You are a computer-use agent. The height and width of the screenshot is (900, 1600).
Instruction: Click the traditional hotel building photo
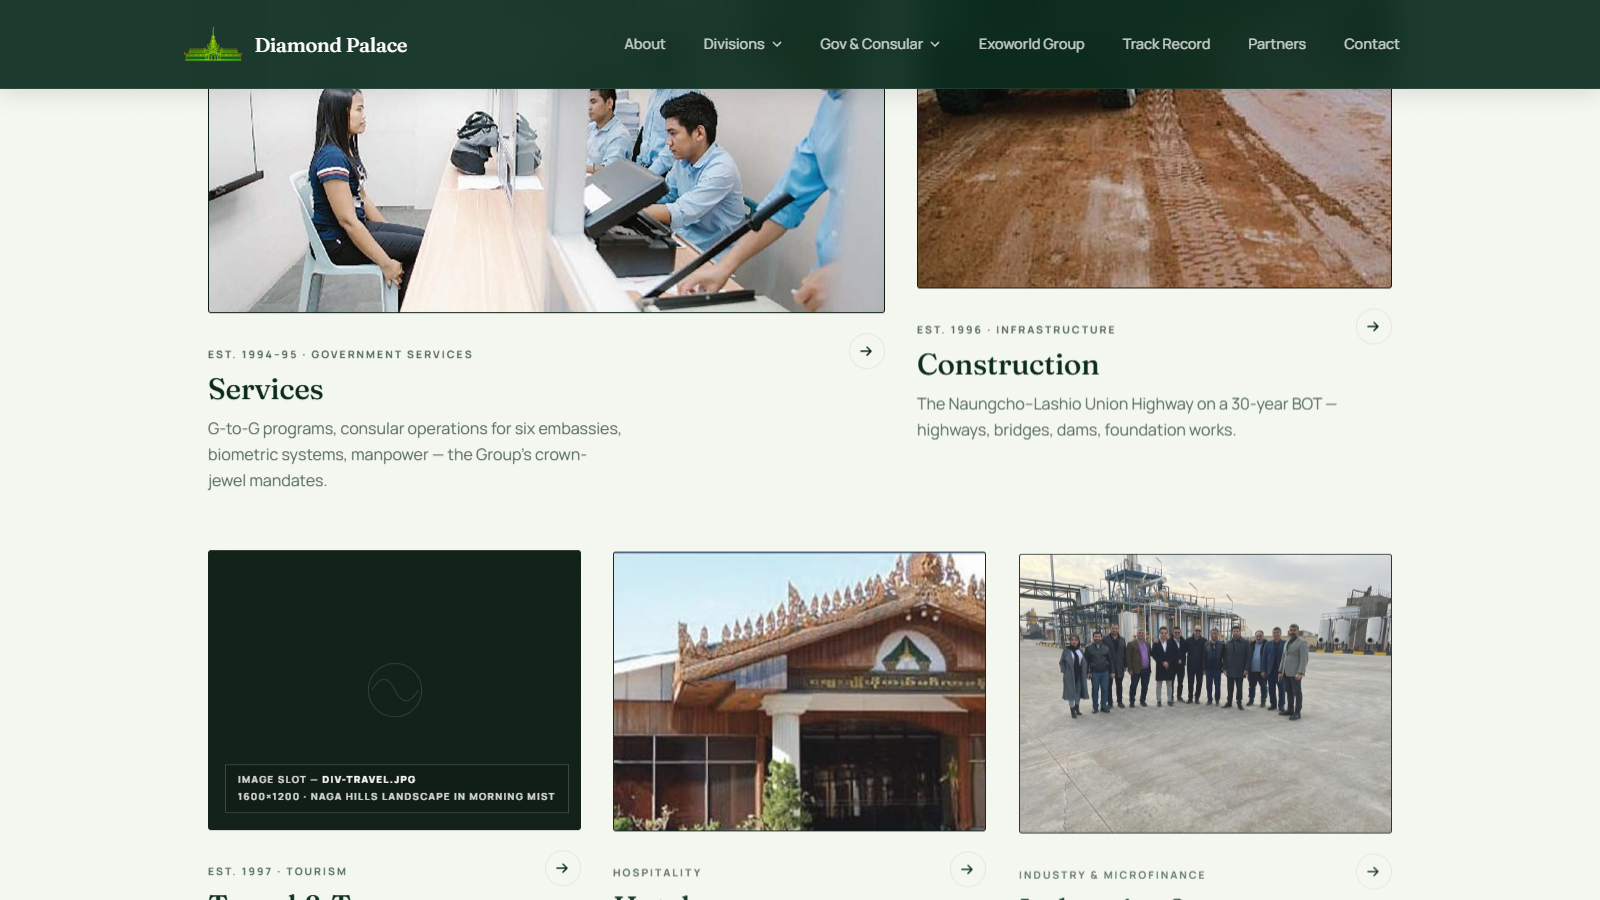coord(799,691)
